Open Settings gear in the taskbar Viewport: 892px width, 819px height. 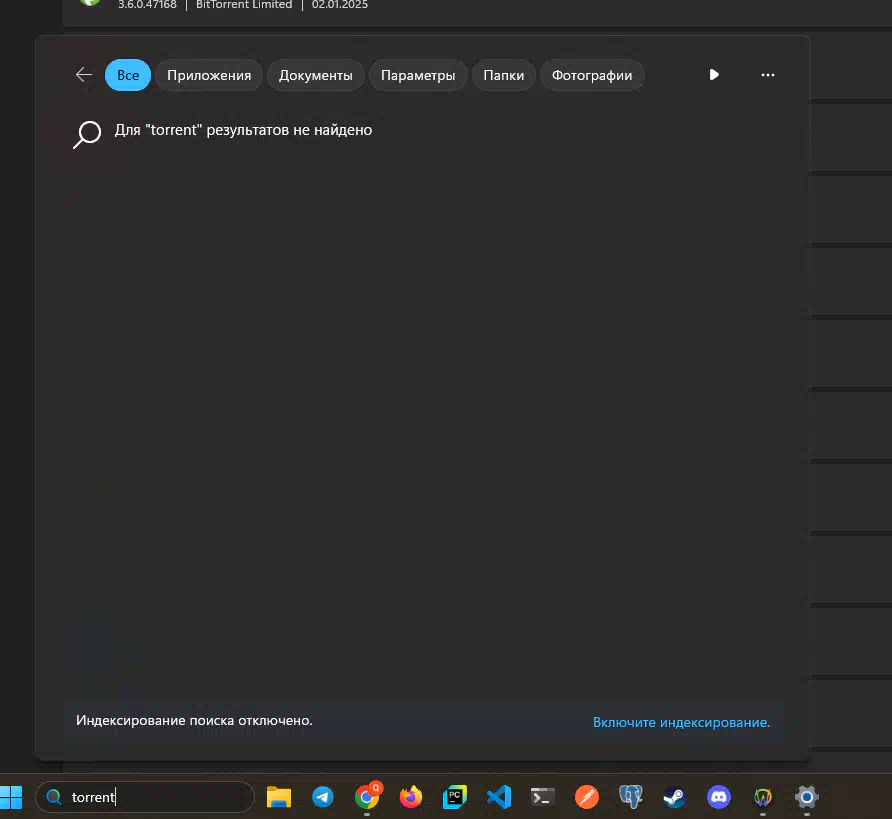click(x=807, y=797)
